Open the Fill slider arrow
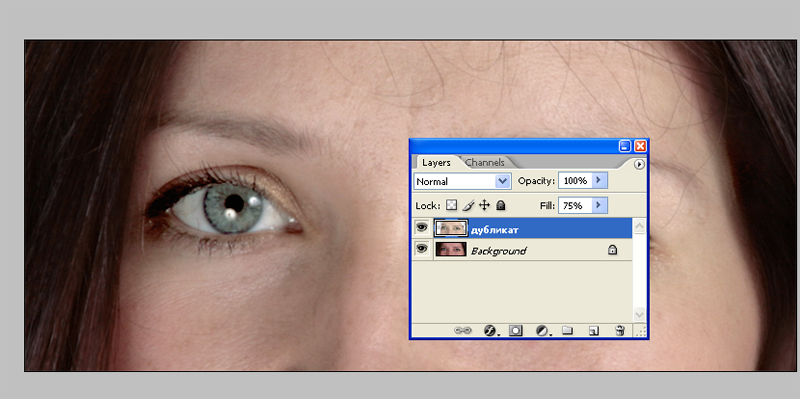Screen dimensions: 800x399 pyautogui.click(x=599, y=206)
